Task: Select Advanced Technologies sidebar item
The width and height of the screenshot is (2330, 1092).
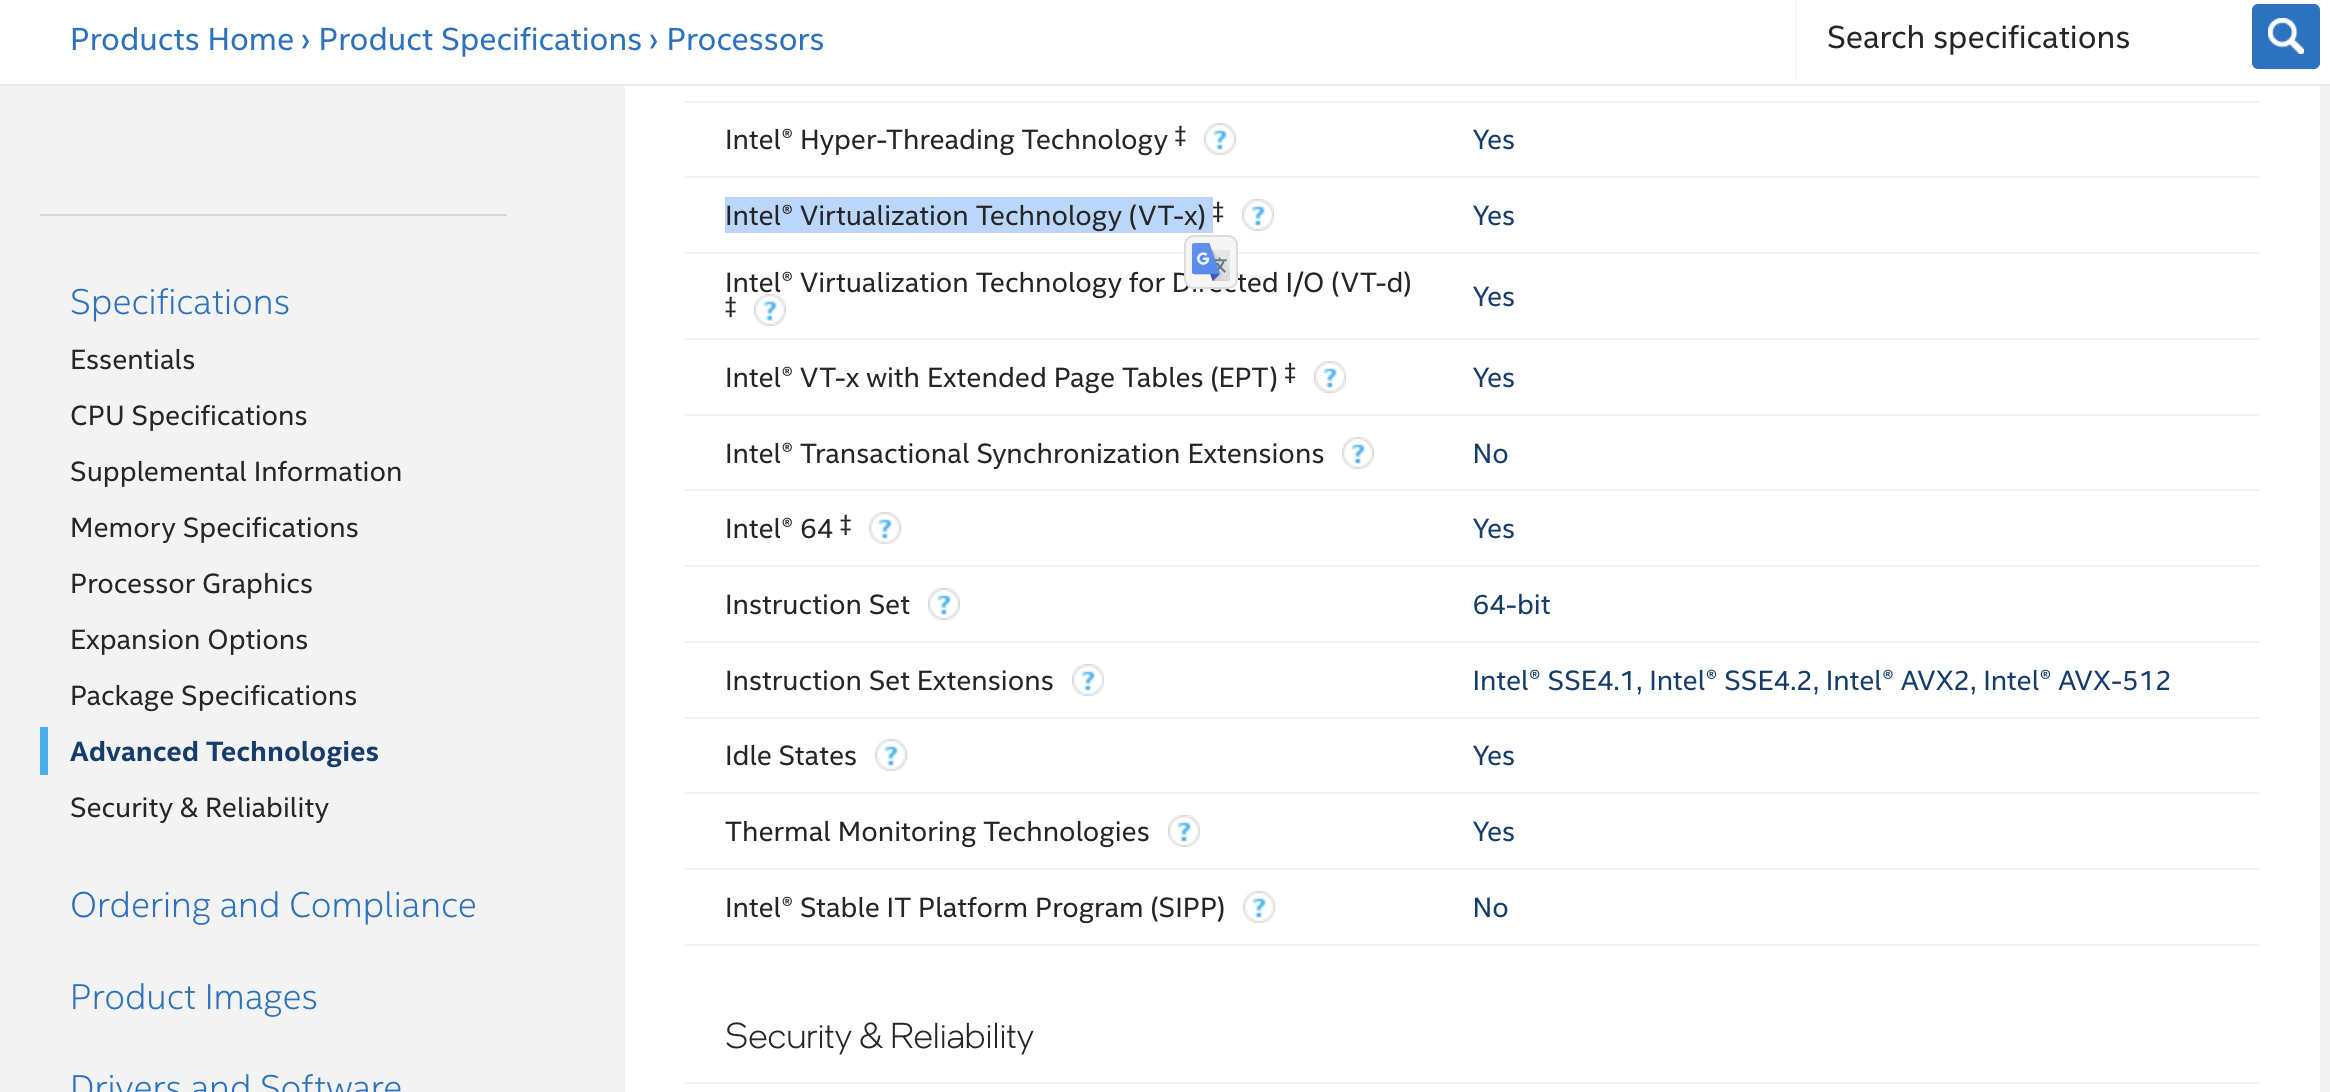Action: (224, 751)
